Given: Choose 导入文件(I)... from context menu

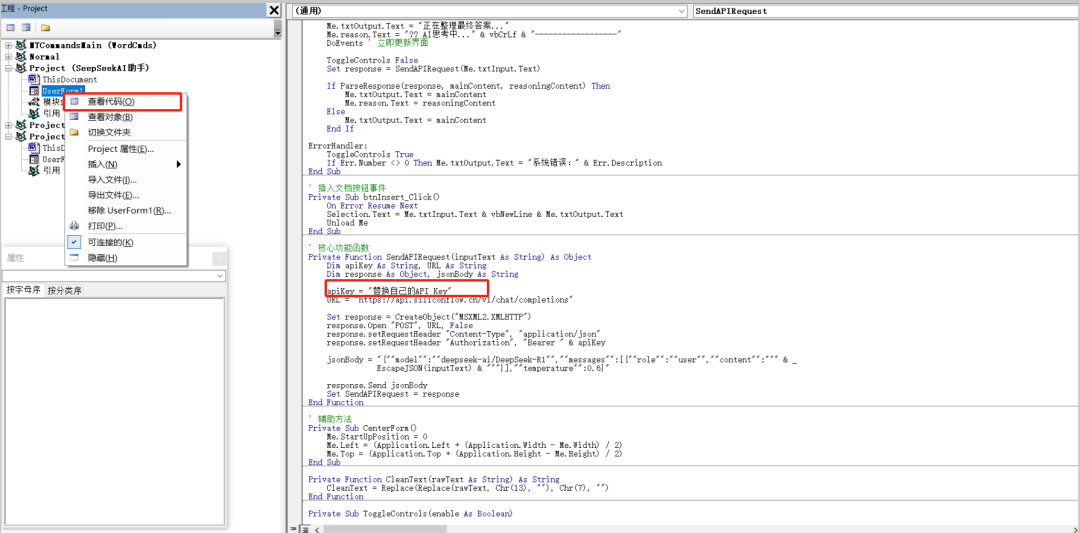Looking at the screenshot, I should click(x=125, y=180).
